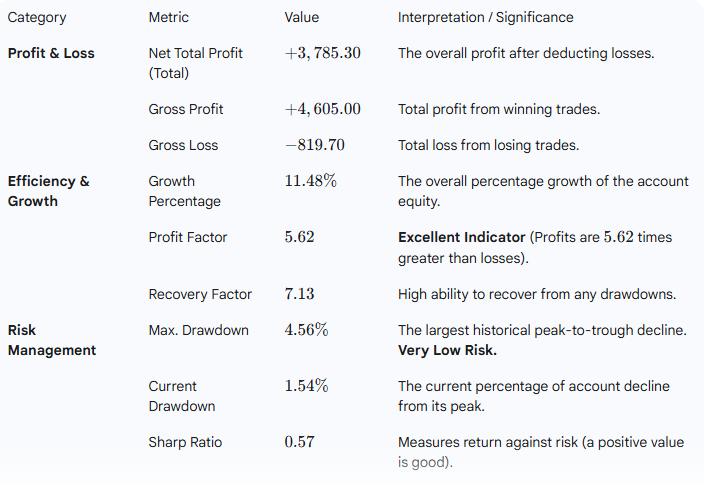Click the Interpretation / Significance column header
This screenshot has width=704, height=483.
(485, 17)
